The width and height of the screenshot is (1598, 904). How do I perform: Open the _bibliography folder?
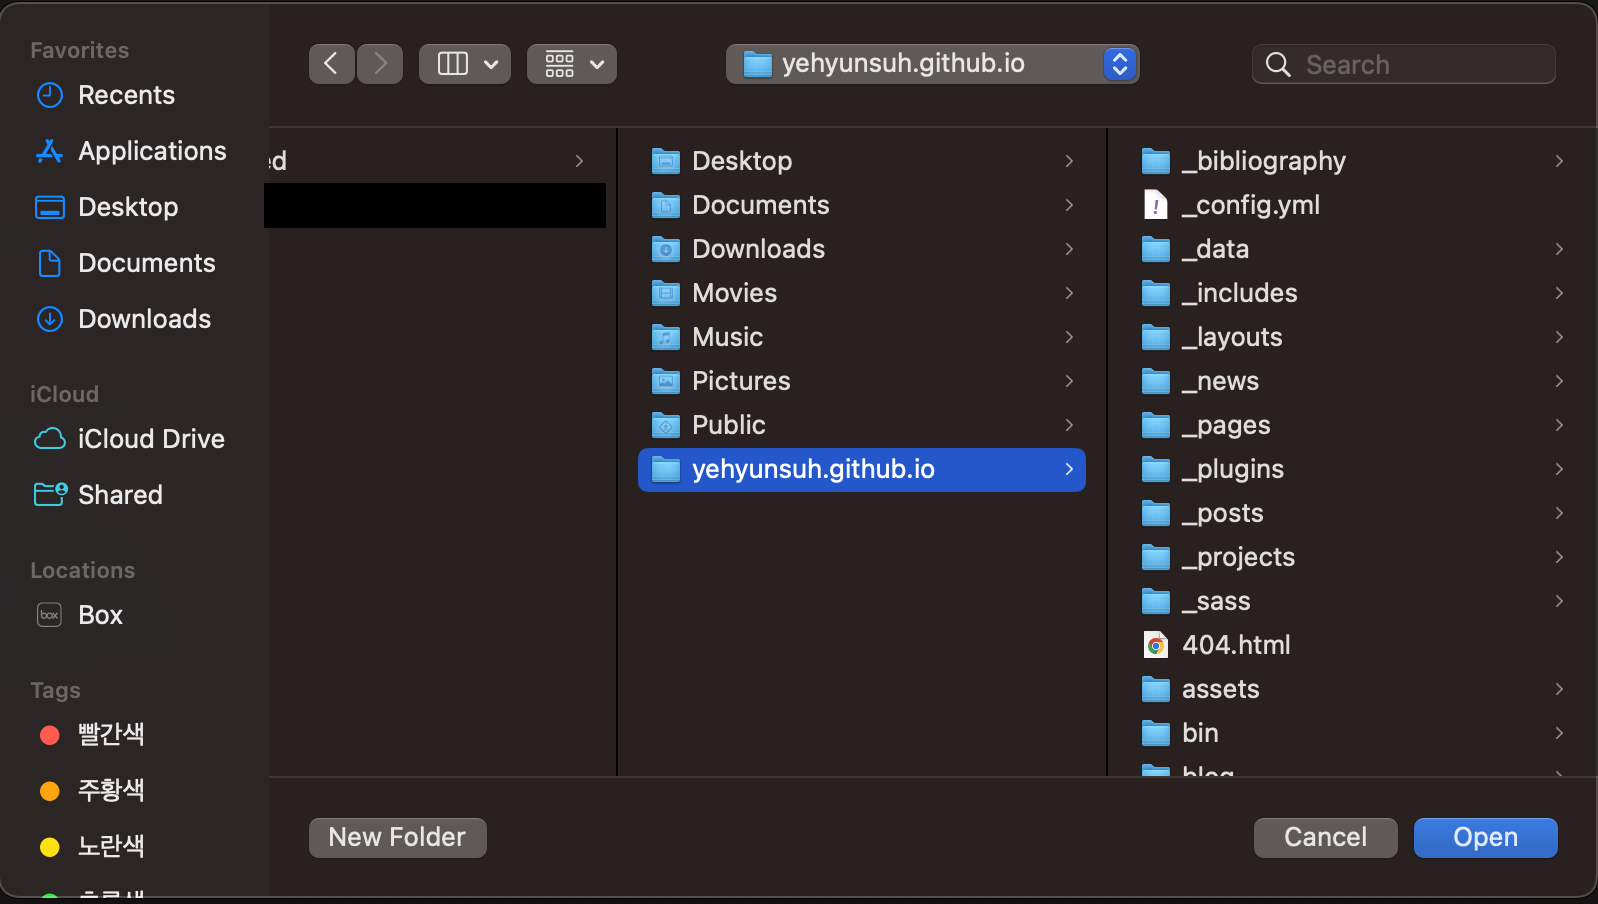coord(1352,161)
